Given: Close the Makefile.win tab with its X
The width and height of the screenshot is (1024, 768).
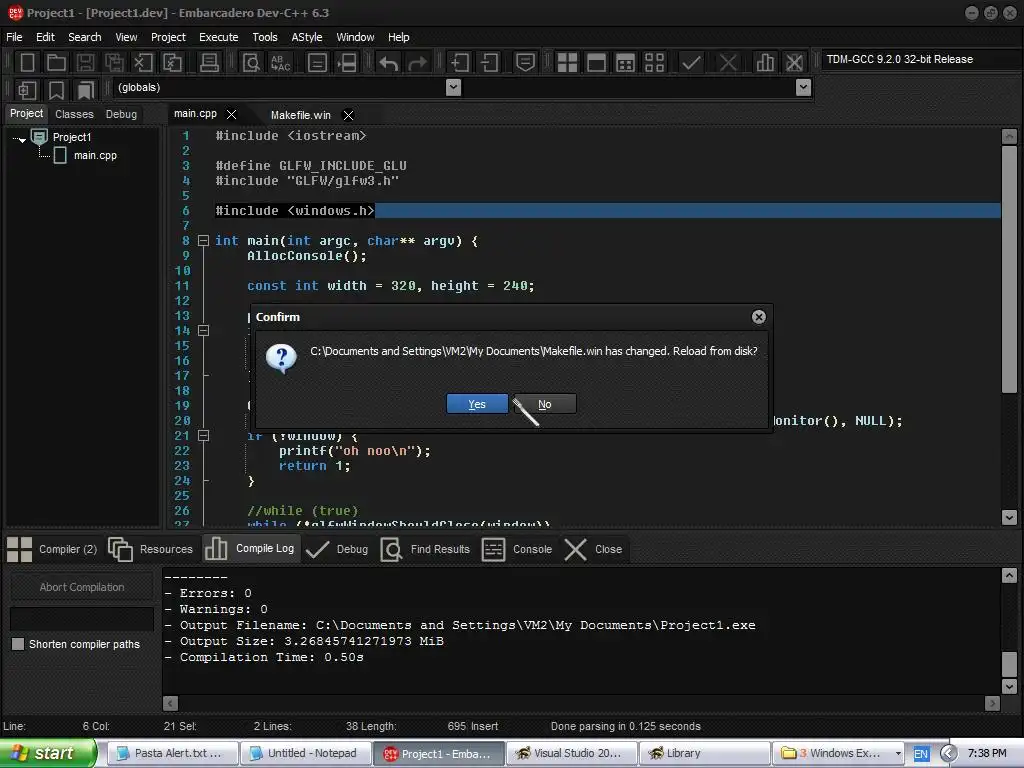Looking at the screenshot, I should coord(349,115).
